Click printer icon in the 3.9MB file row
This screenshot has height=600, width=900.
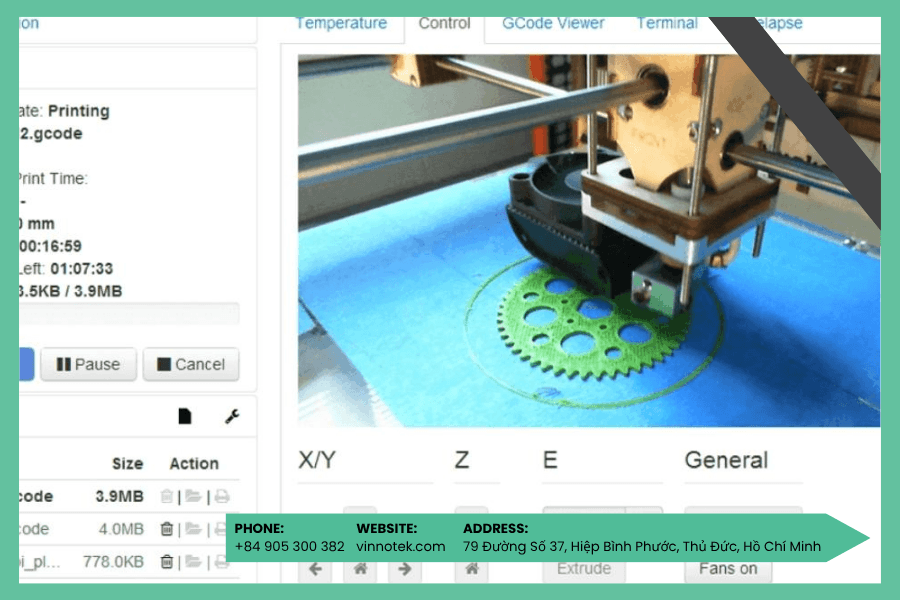click(222, 496)
